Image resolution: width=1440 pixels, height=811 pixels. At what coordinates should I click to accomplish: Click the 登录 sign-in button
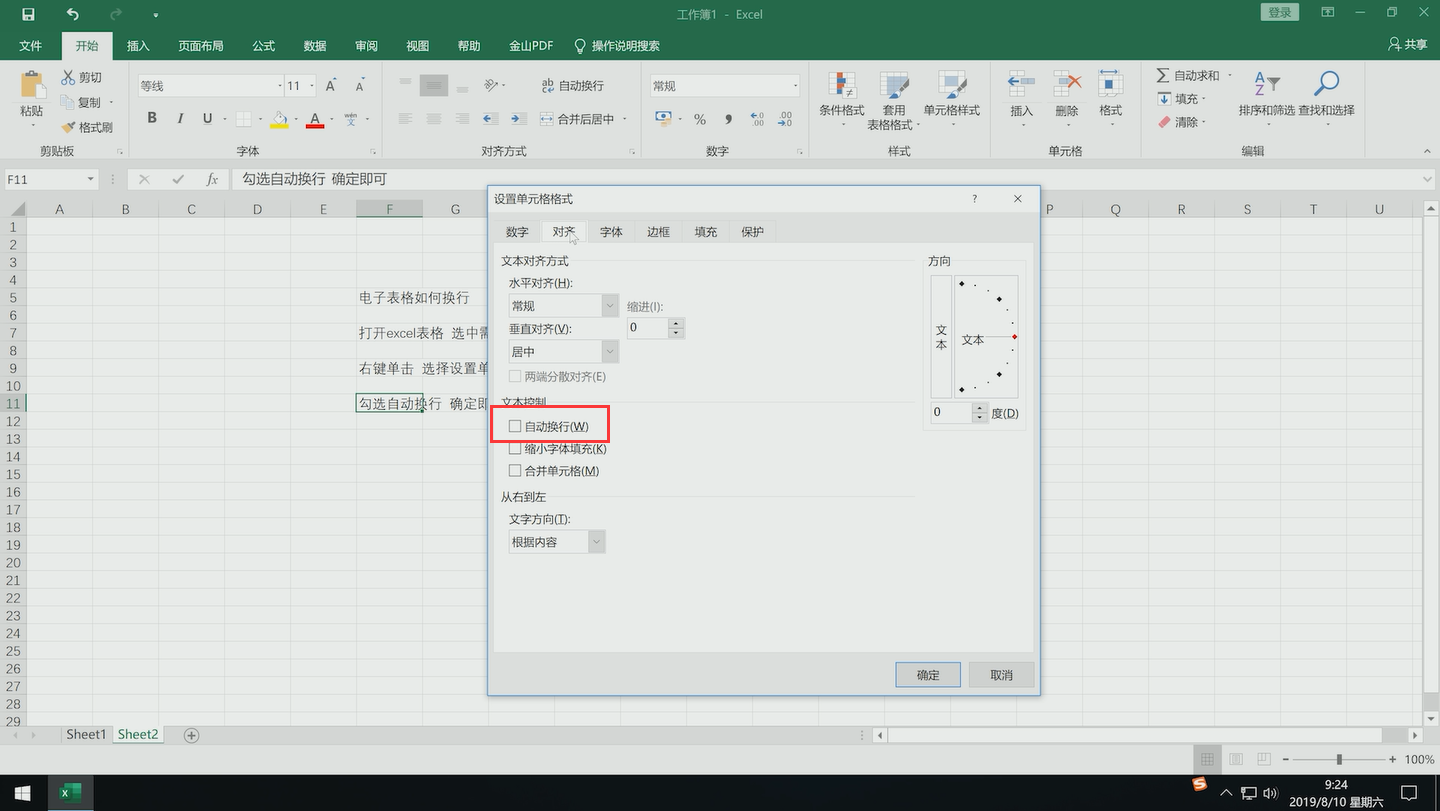[x=1280, y=13]
